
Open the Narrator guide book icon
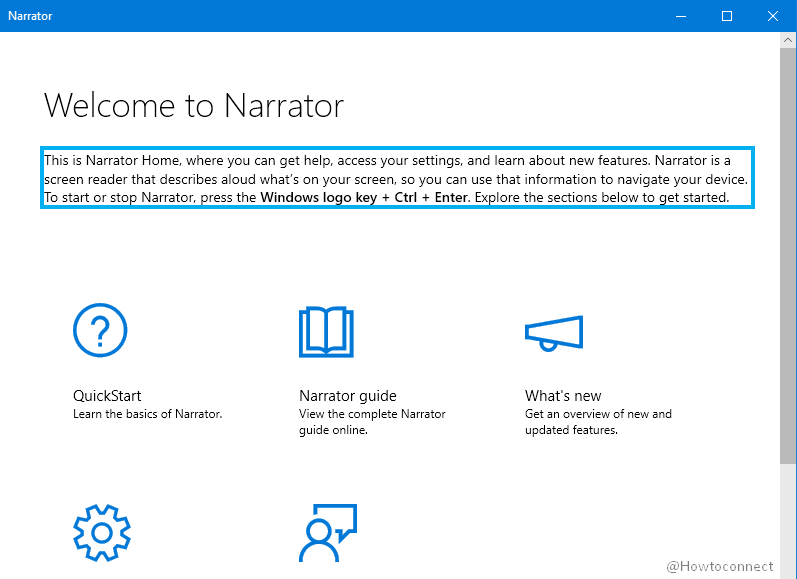(x=326, y=331)
